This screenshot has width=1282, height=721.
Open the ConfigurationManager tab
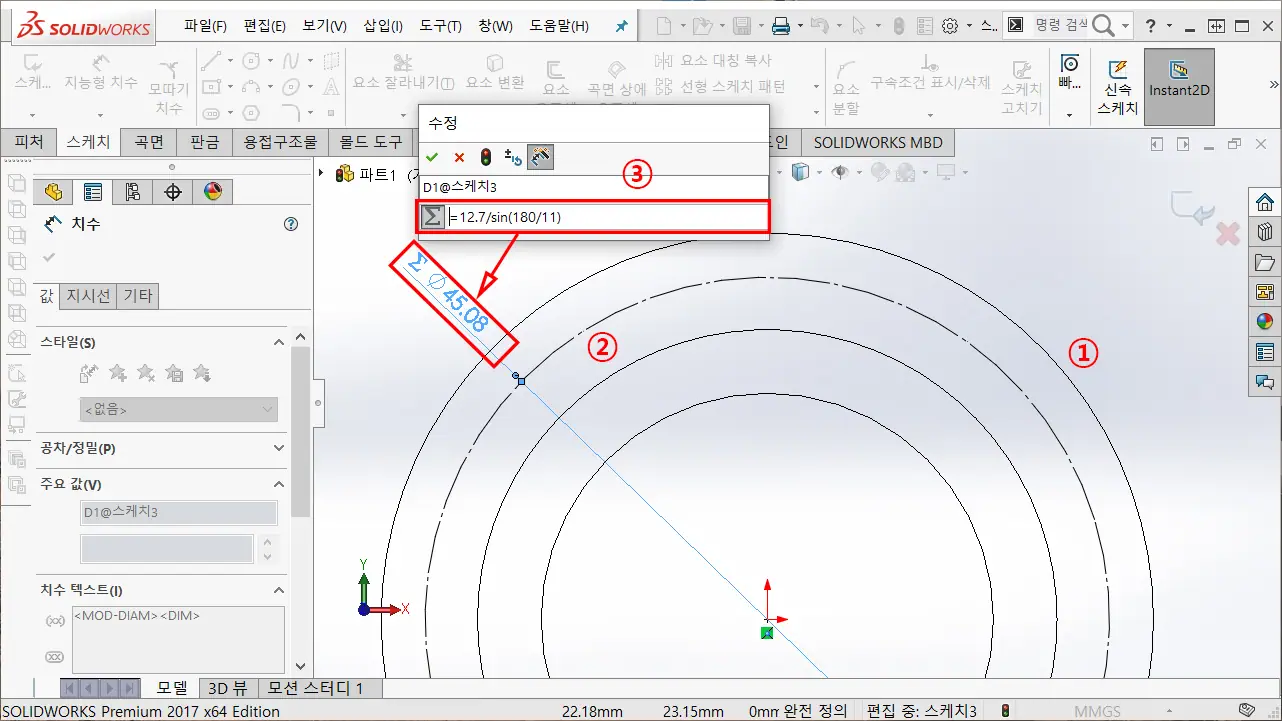pyautogui.click(x=133, y=192)
